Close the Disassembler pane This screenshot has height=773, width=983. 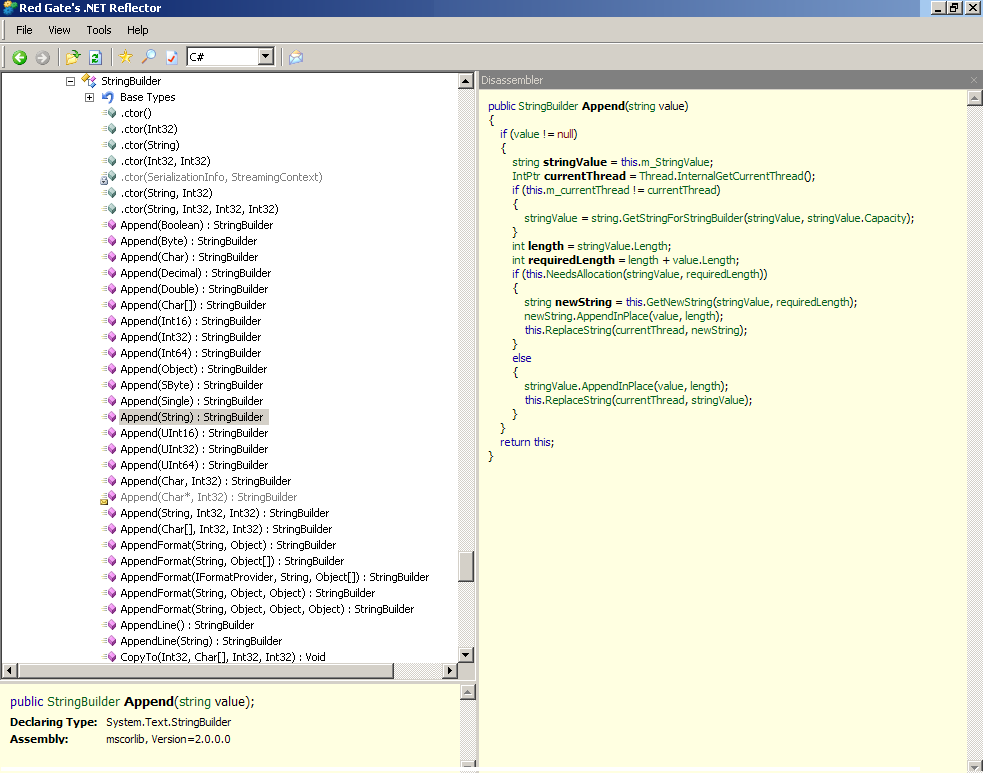pos(974,80)
